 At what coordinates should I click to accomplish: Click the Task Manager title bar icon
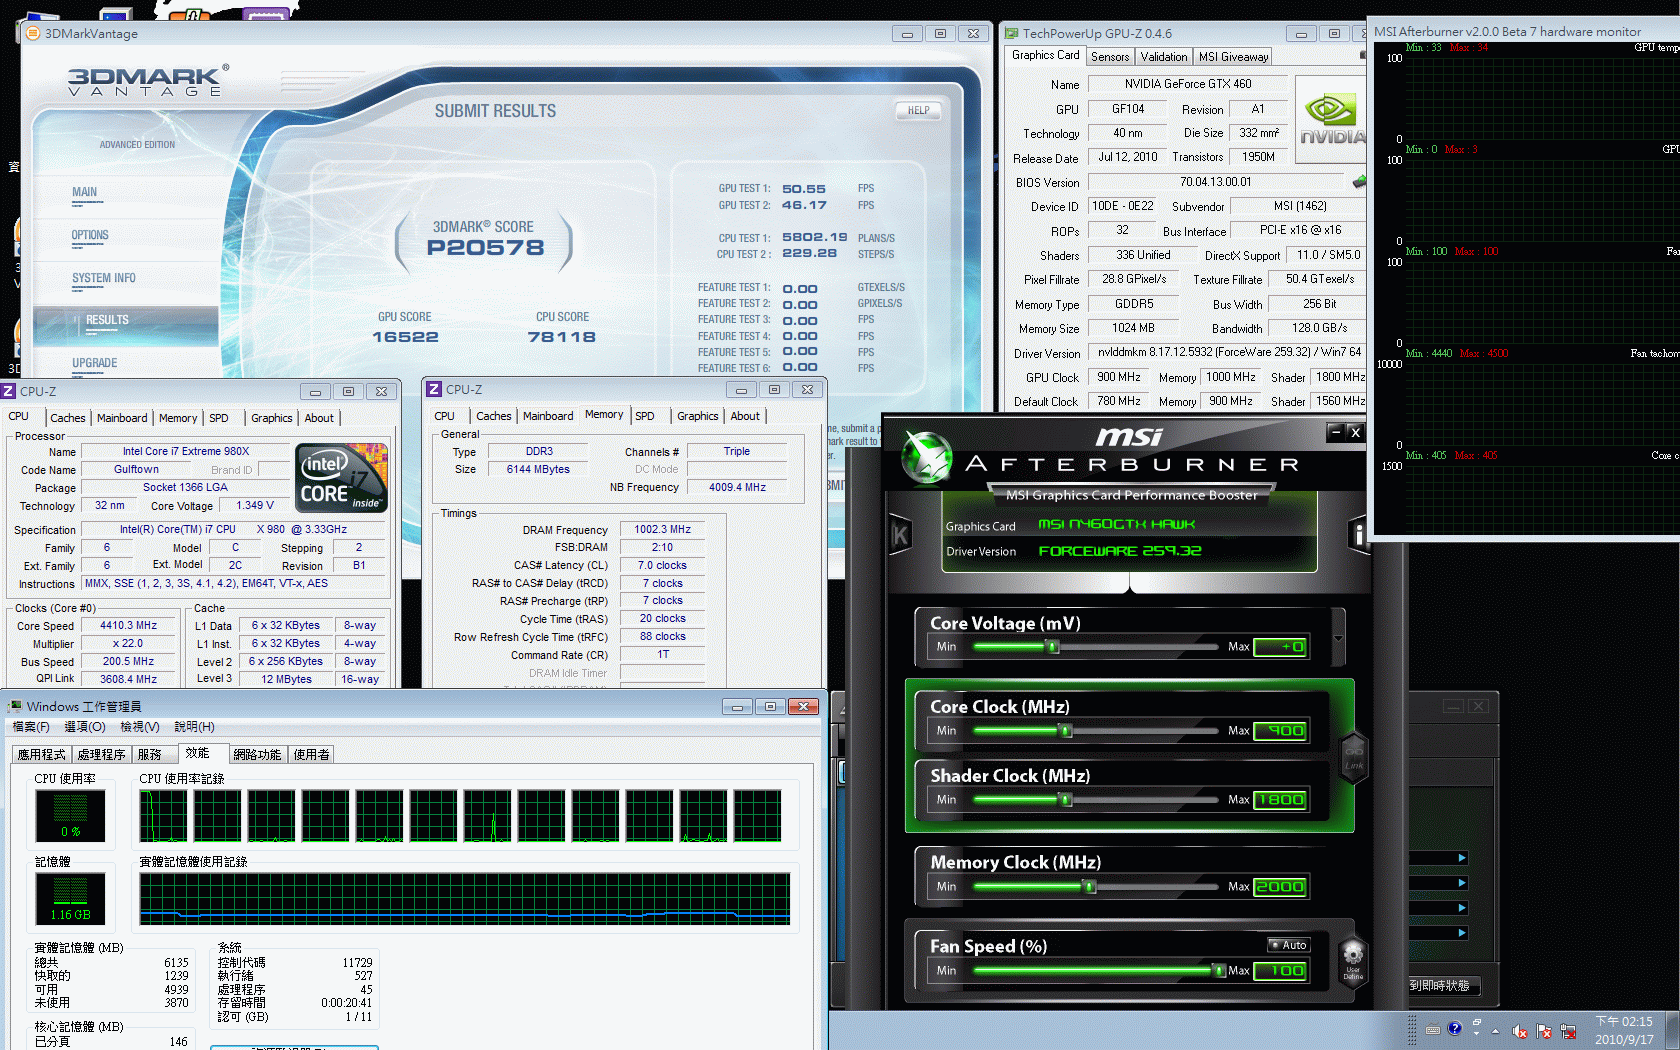(x=15, y=706)
